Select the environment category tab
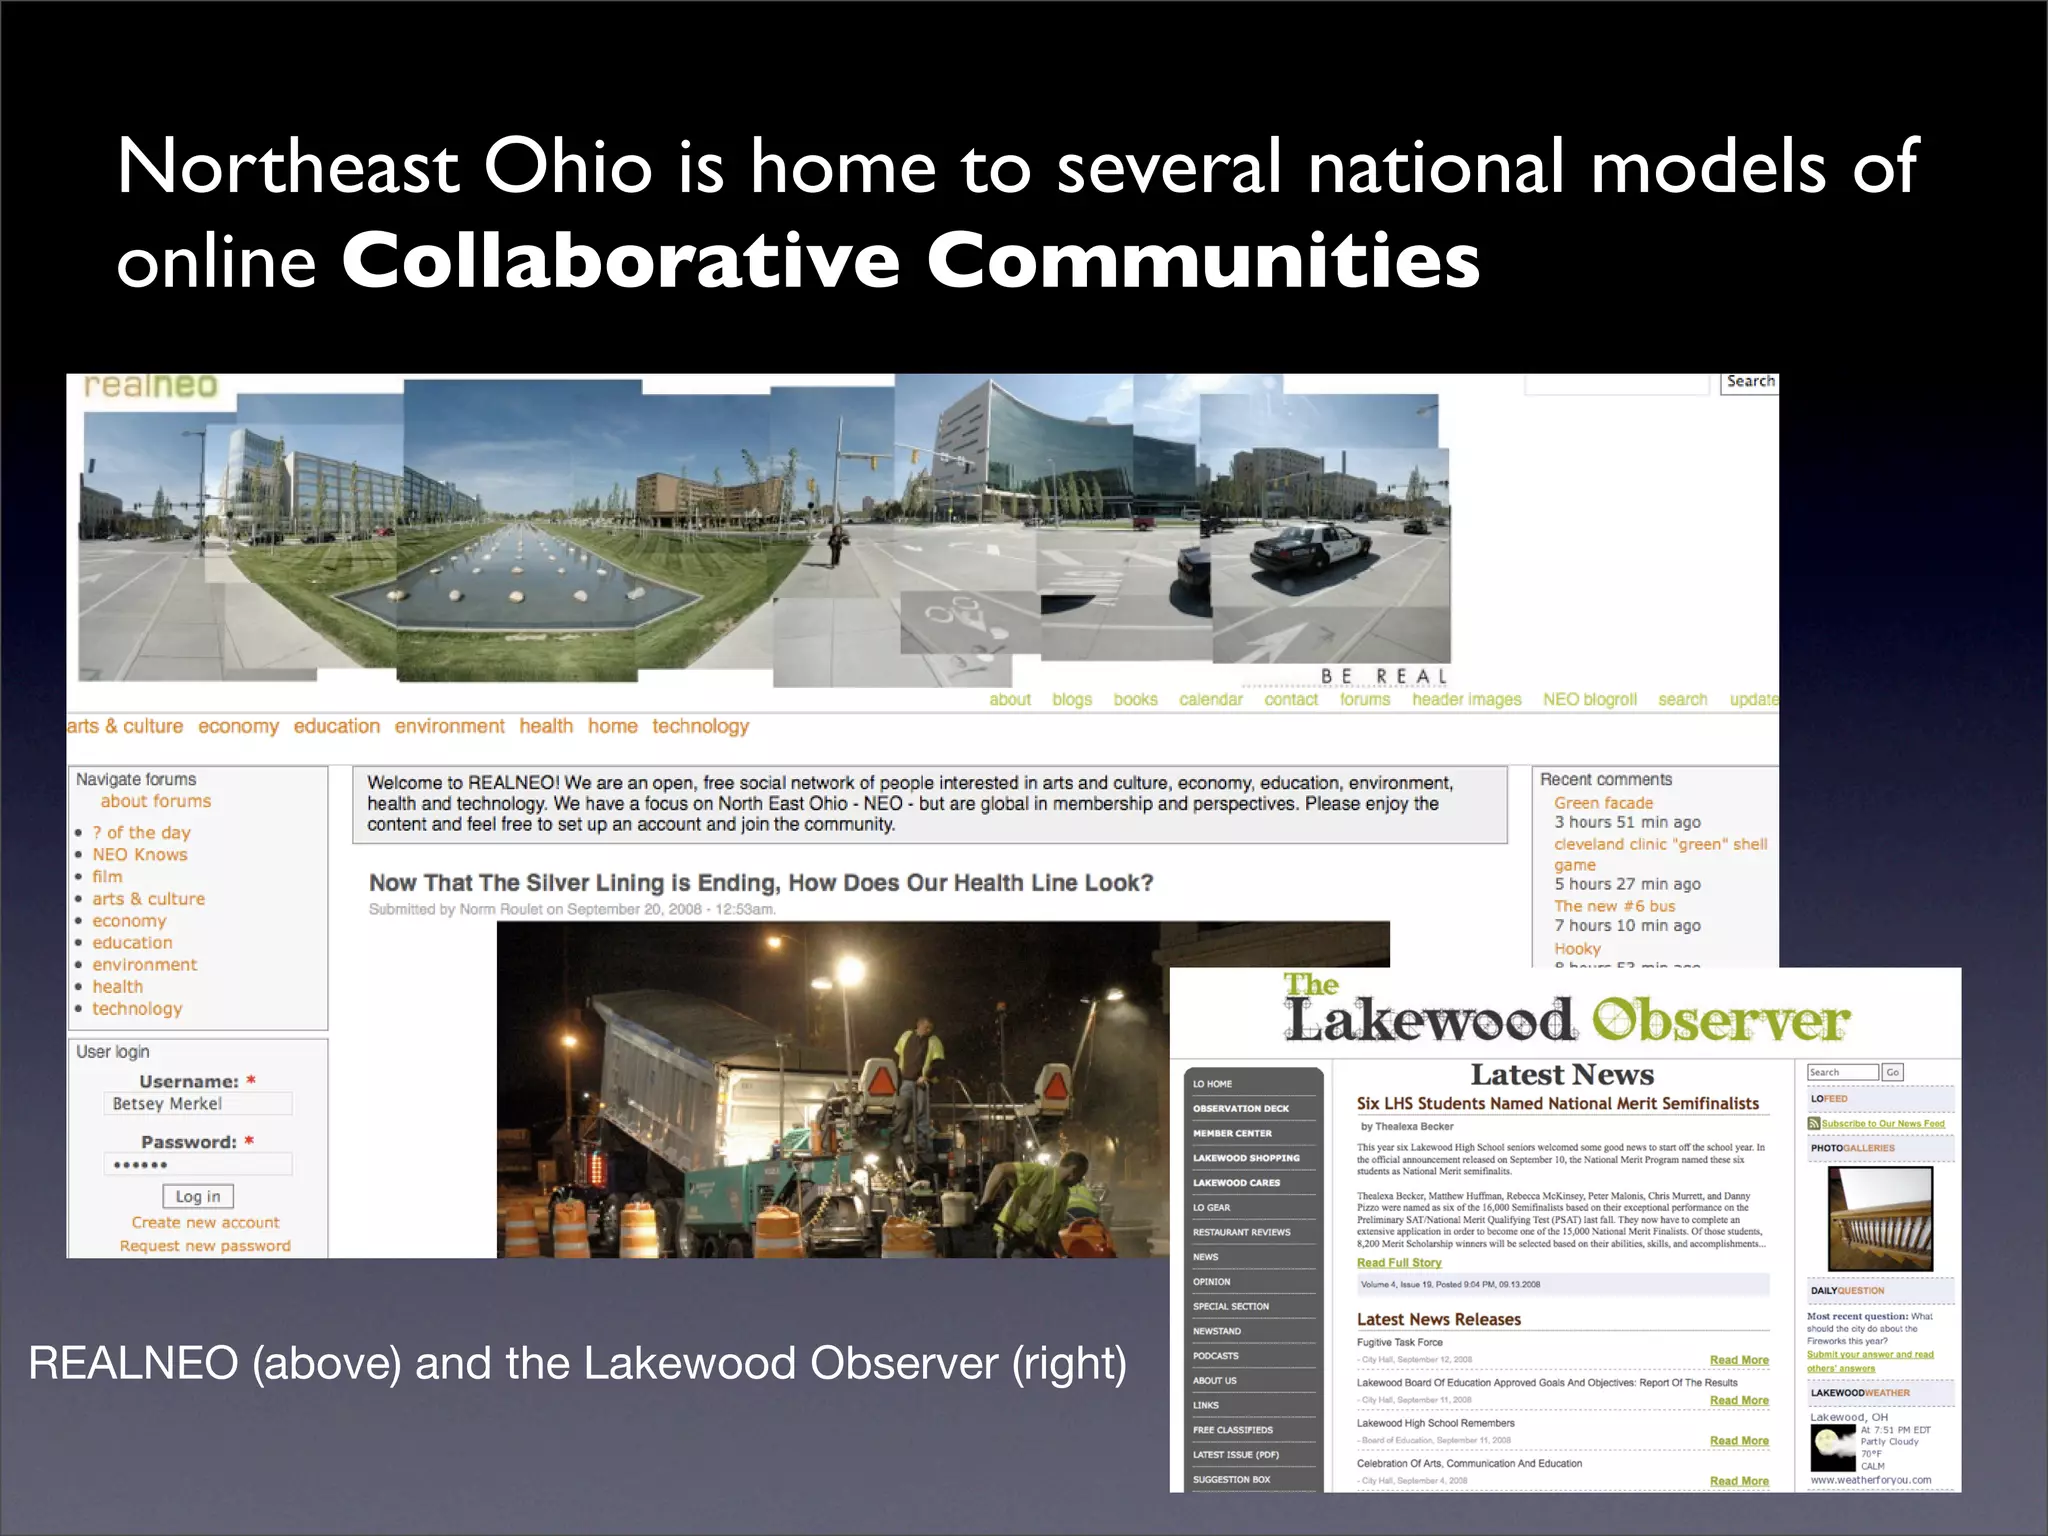This screenshot has width=2048, height=1536. [x=449, y=726]
